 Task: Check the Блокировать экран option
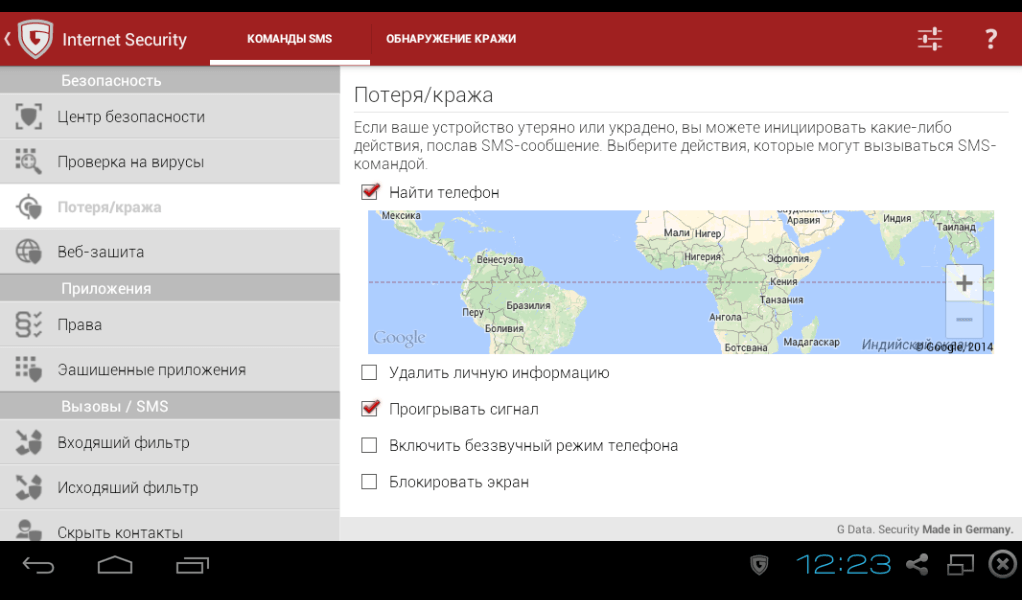(368, 481)
